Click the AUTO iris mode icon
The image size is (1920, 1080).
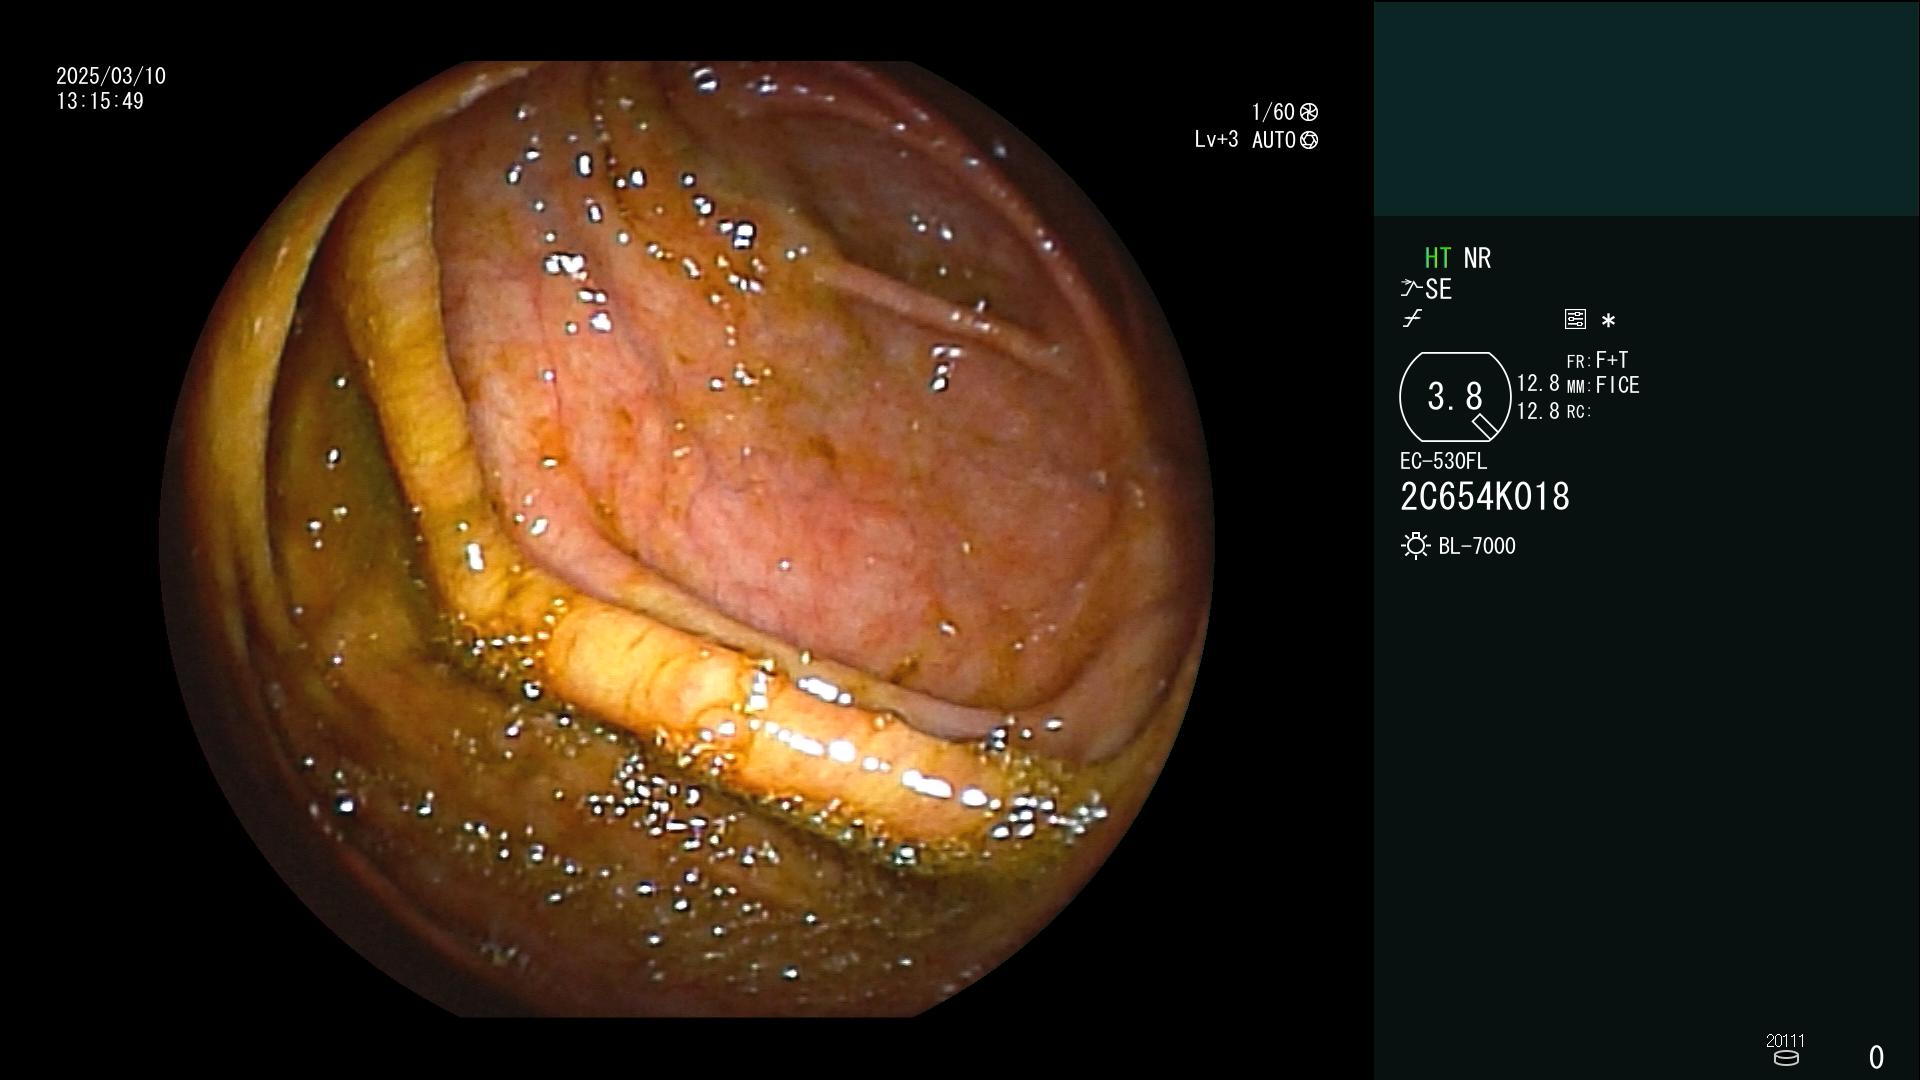1309,140
